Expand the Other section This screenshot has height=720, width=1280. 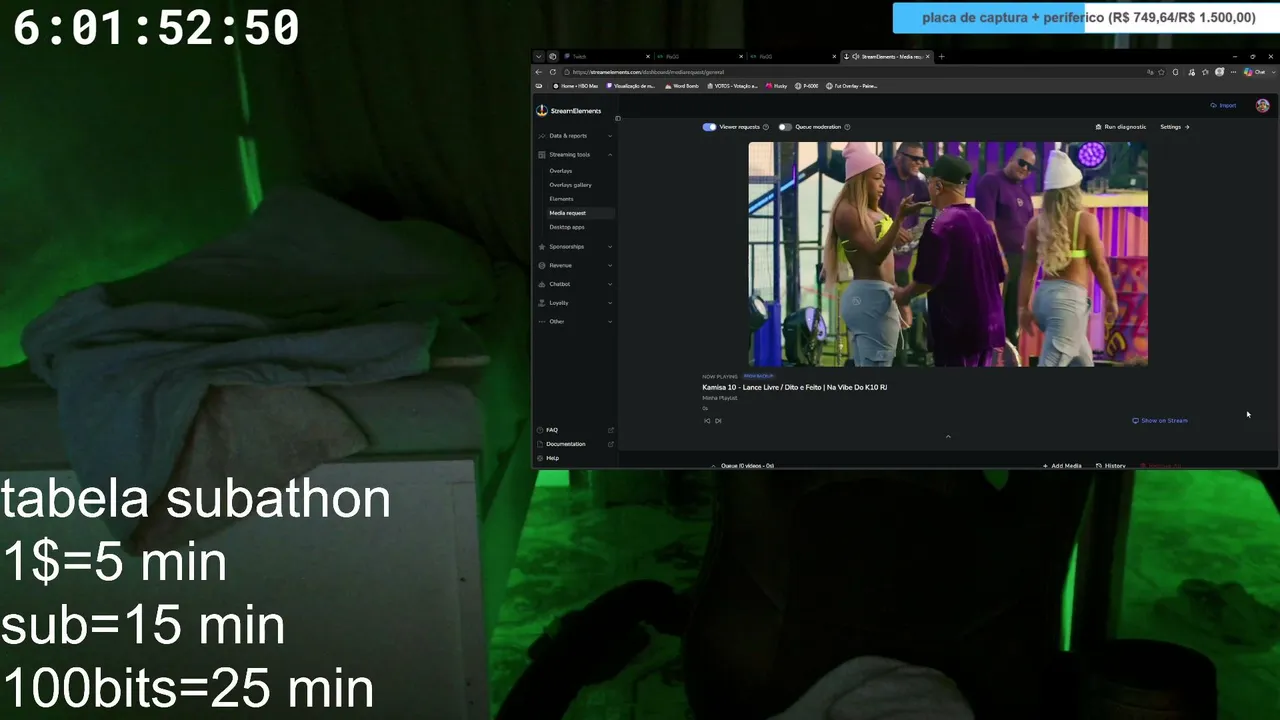(610, 322)
